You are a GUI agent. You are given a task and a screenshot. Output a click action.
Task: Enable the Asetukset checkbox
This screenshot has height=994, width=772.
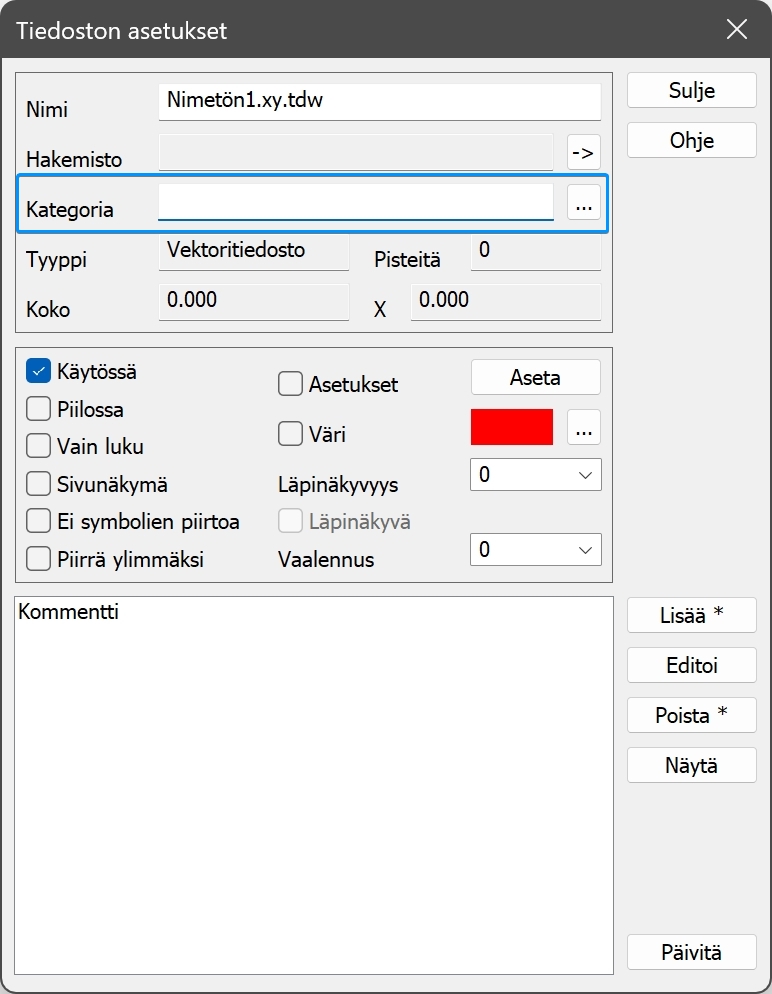click(x=290, y=384)
